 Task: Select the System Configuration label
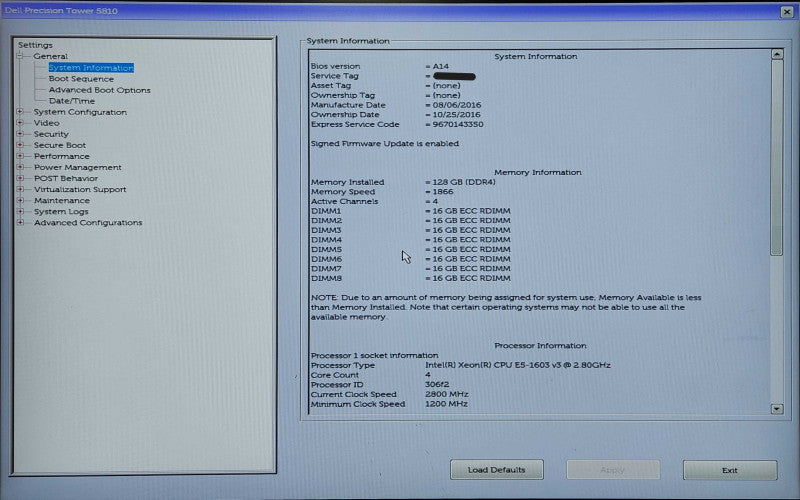[80, 112]
